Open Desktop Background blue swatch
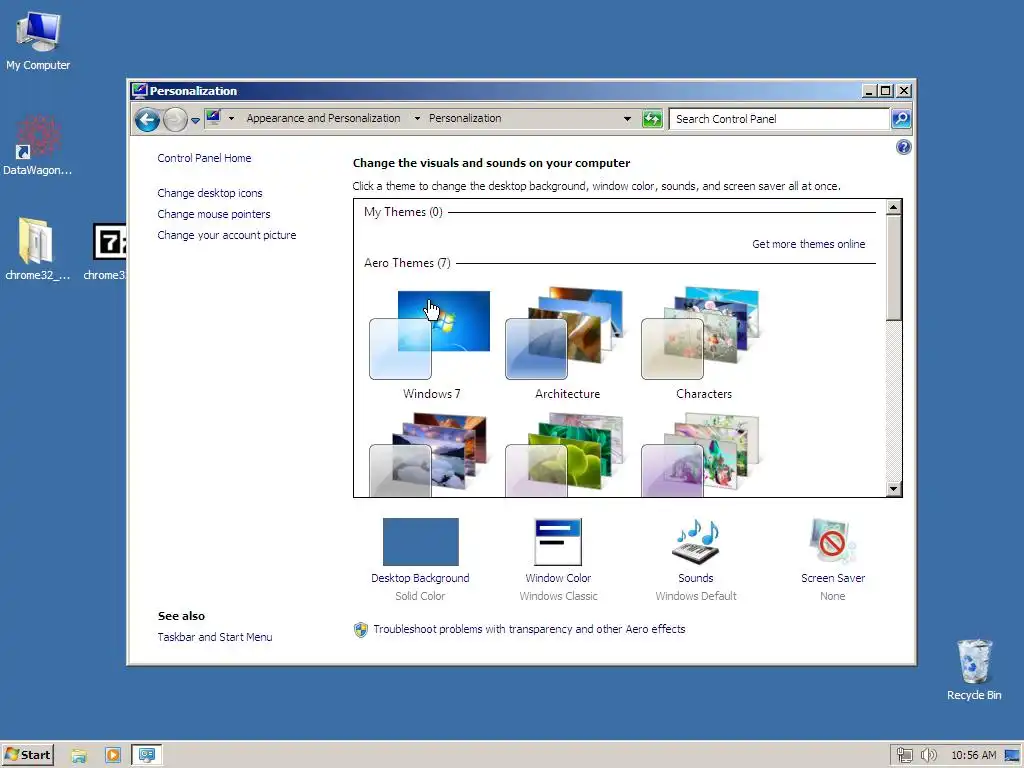Screen dimensions: 1024x768 point(421,542)
